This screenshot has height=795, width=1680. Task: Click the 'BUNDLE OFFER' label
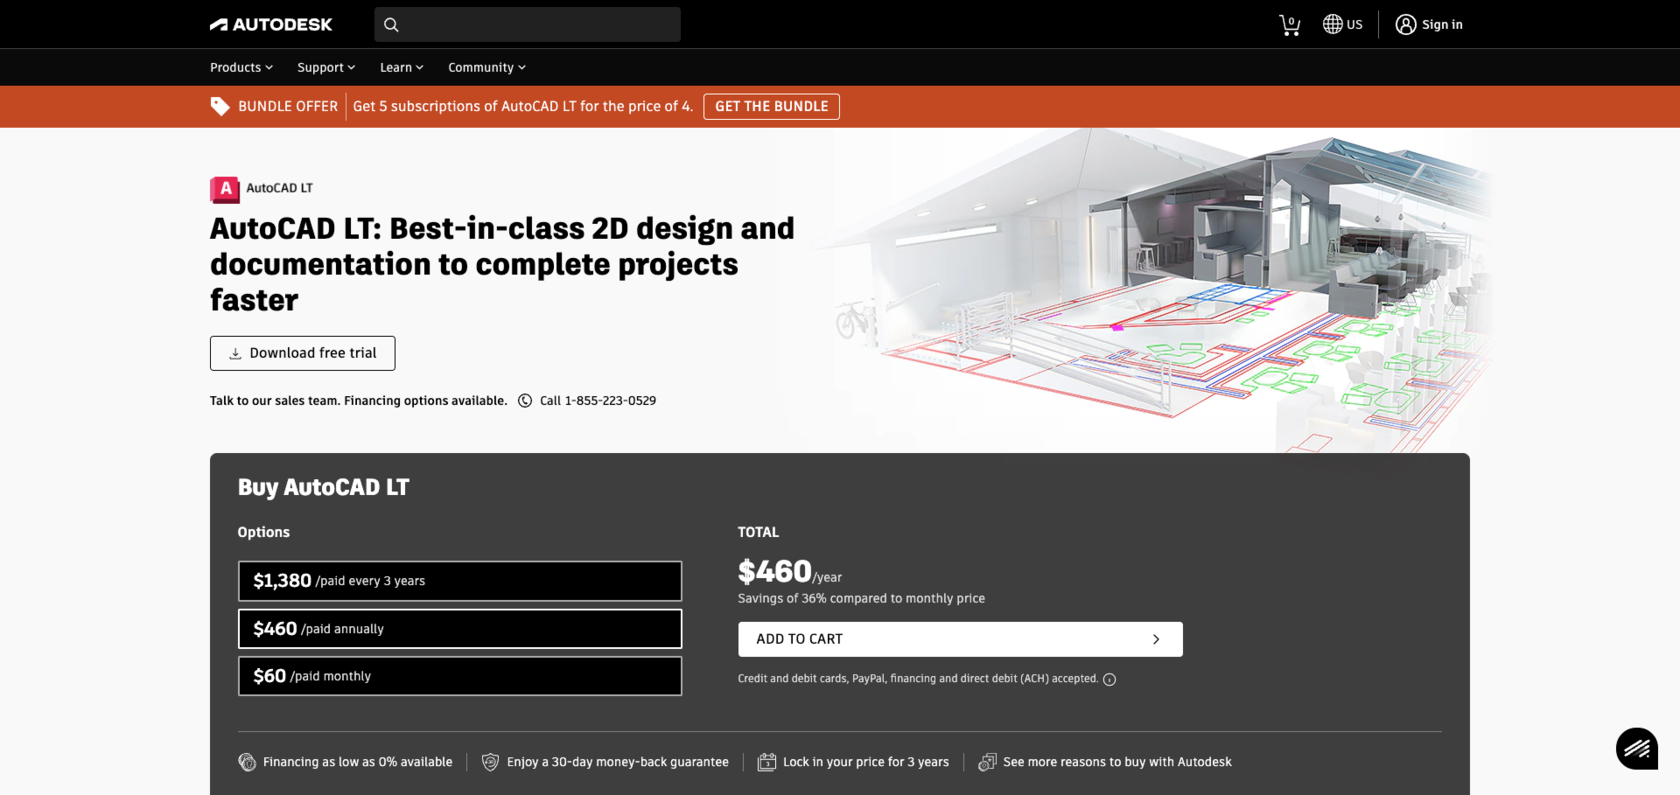(x=288, y=106)
